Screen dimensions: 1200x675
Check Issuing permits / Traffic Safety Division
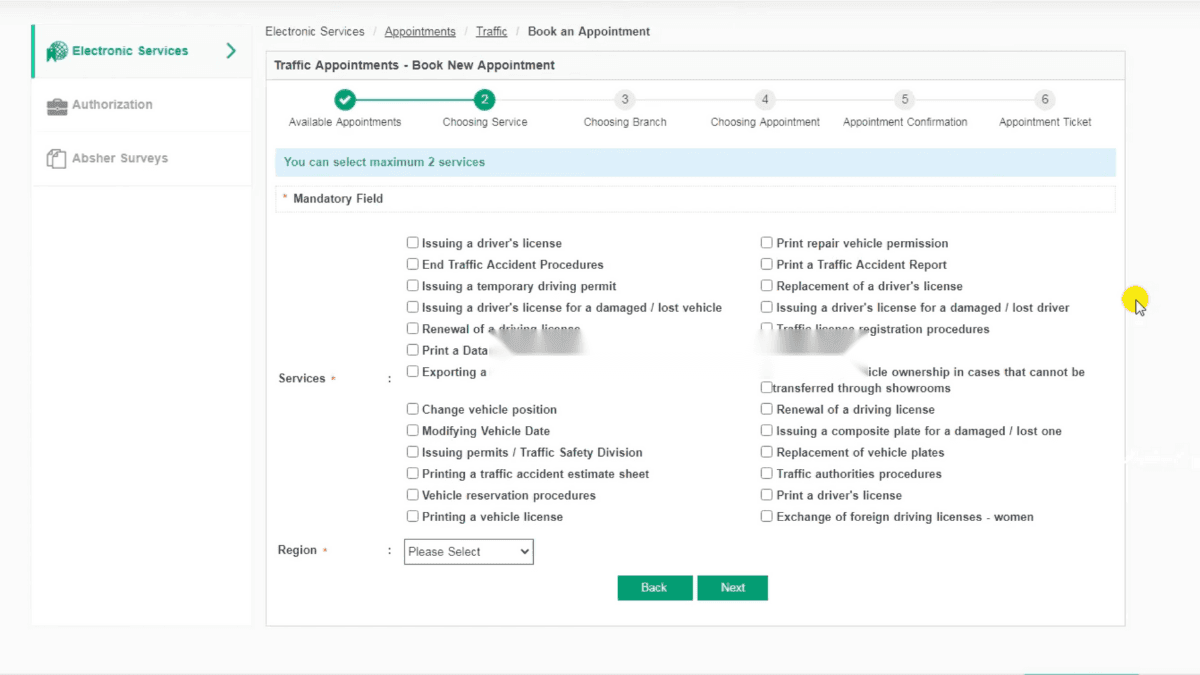click(x=413, y=452)
